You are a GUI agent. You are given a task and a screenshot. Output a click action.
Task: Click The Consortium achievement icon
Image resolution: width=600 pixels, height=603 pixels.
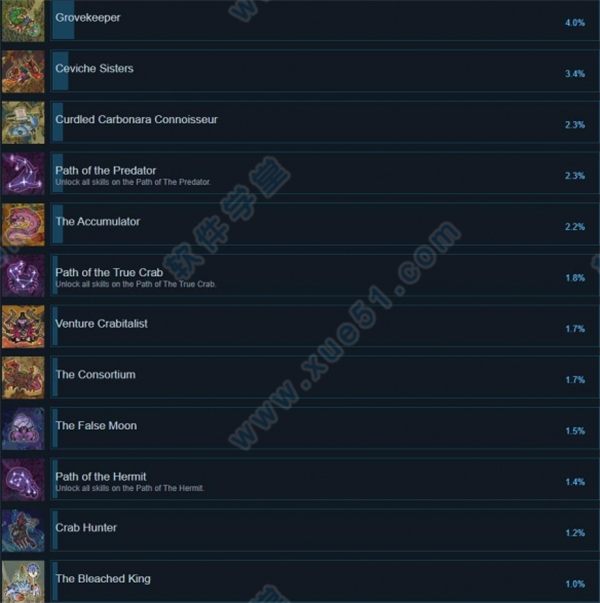(x=23, y=378)
